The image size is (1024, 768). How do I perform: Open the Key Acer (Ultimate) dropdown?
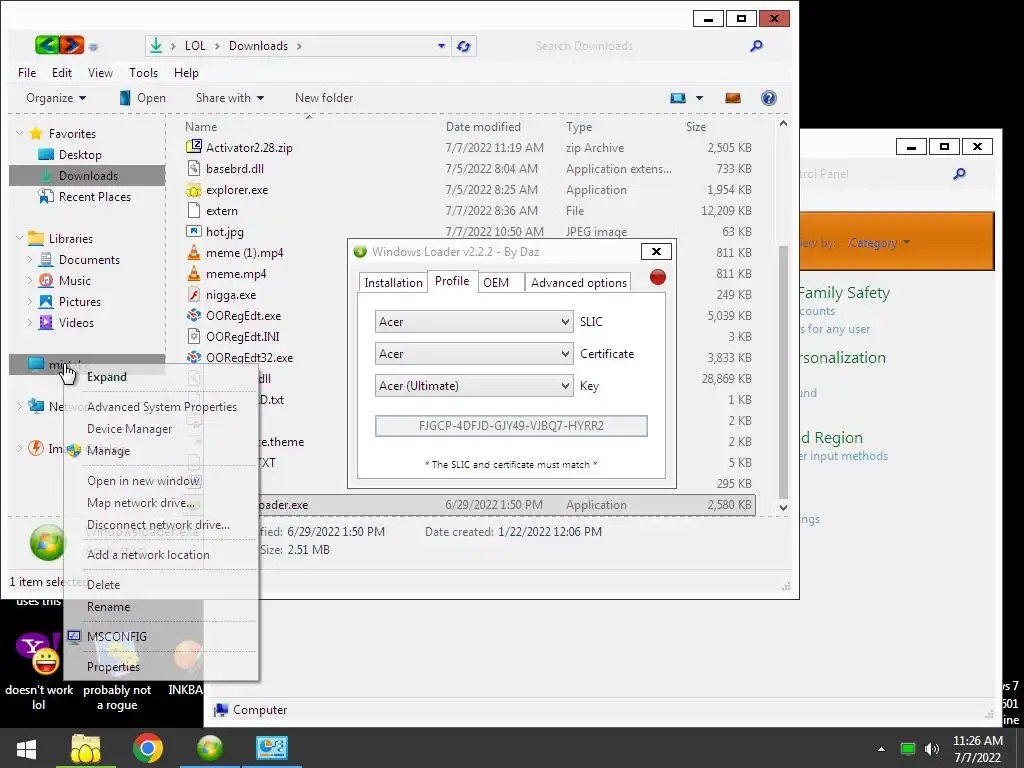[x=474, y=386]
